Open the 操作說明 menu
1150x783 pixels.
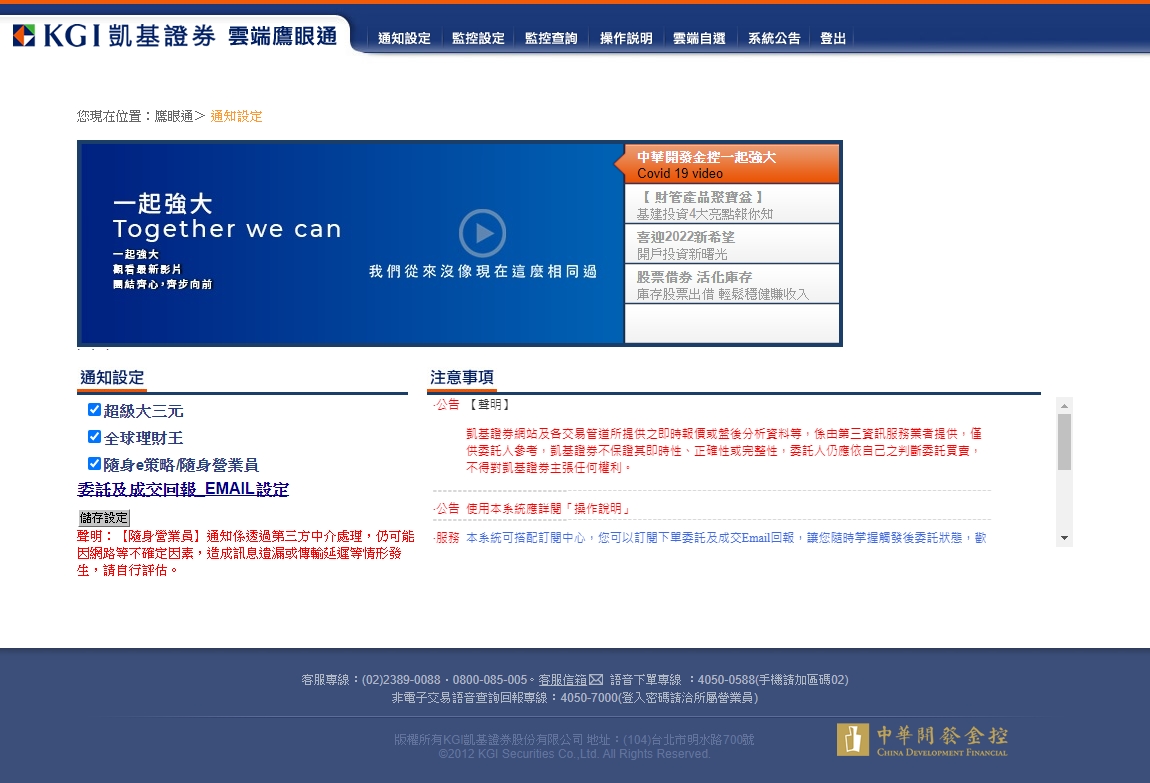click(x=626, y=38)
